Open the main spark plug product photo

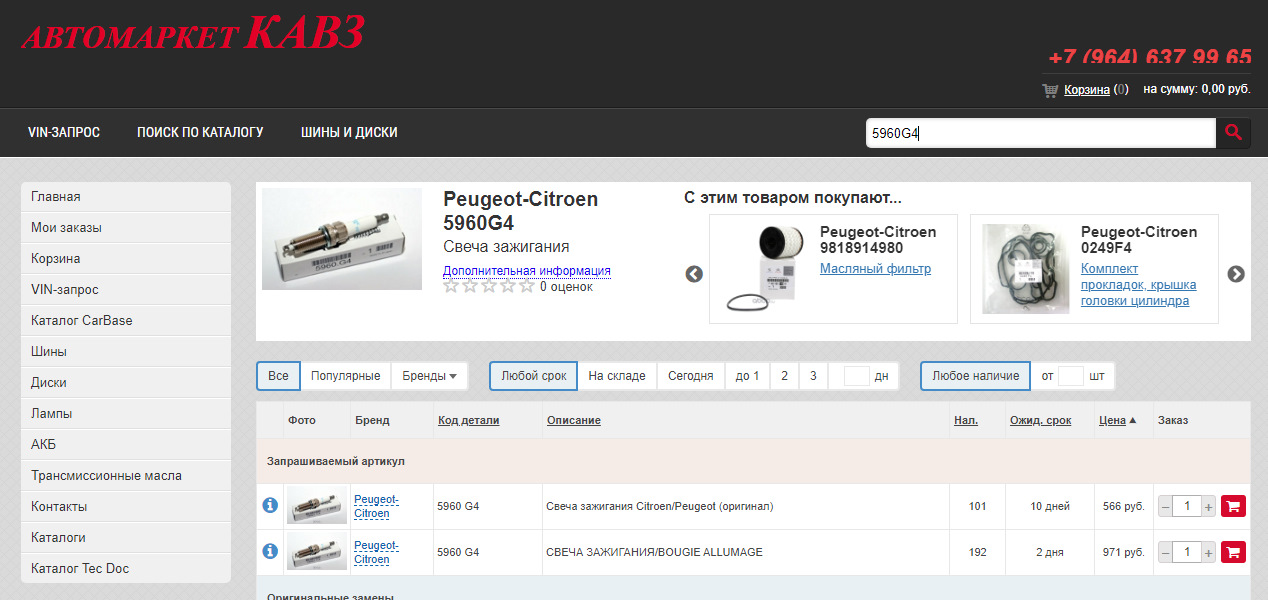pyautogui.click(x=342, y=239)
